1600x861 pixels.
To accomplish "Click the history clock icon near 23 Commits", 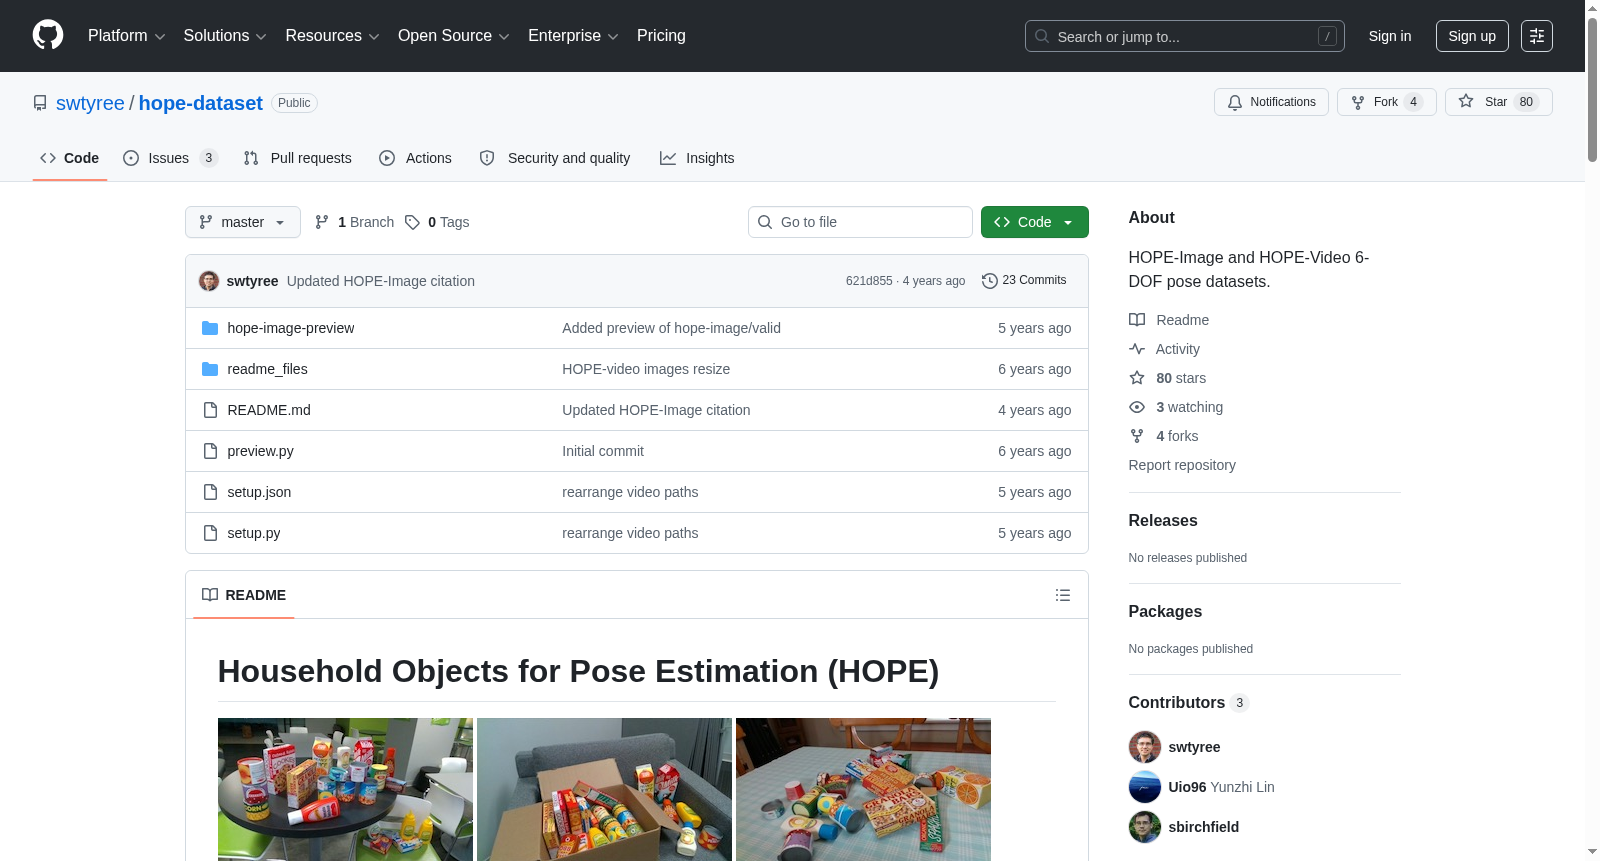I will 990,281.
